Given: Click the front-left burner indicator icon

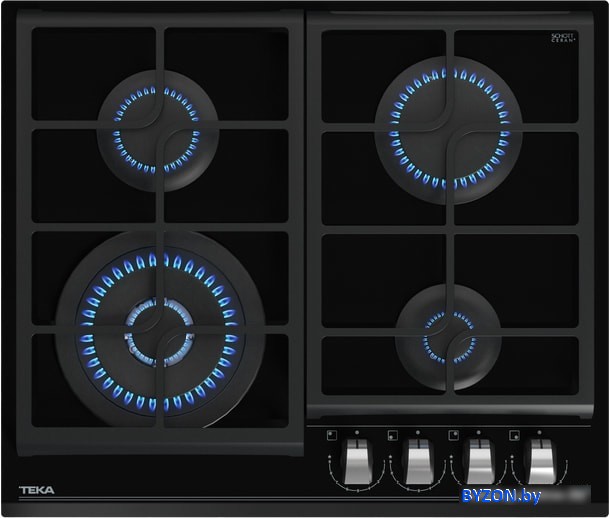Looking at the screenshot, I should pos(393,435).
